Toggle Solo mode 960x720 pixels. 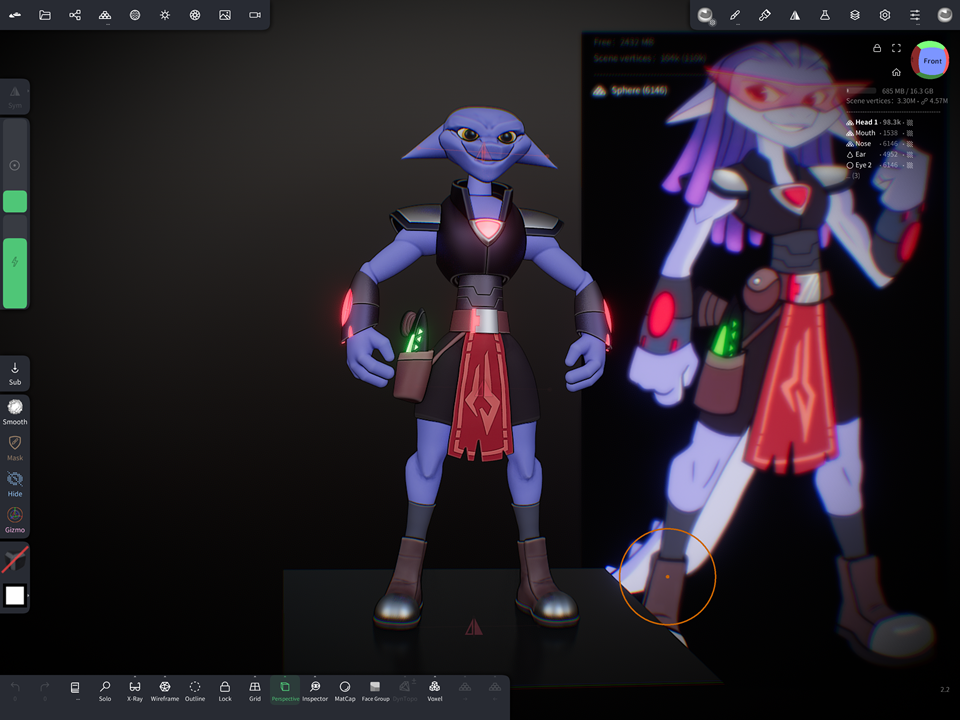coord(105,691)
